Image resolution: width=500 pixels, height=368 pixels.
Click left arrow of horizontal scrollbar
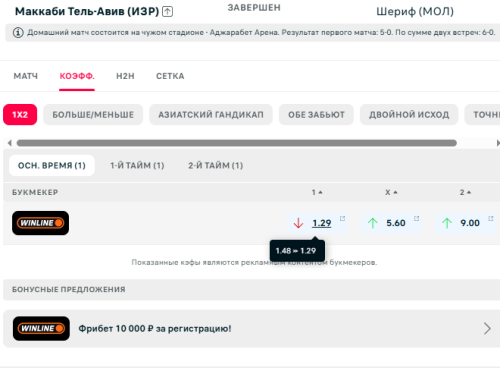[10, 143]
